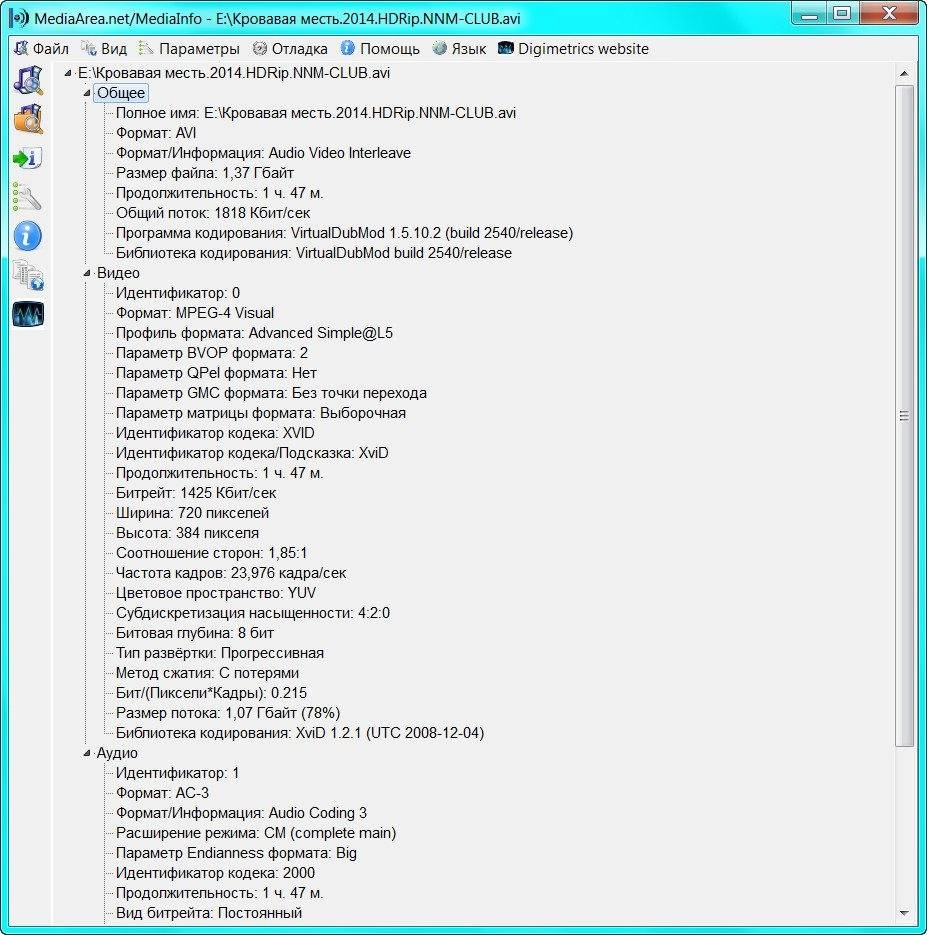Viewport: 927px width, 935px height.
Task: Select 'Расширение режима: CM (complete main)' row
Action: pyautogui.click(x=256, y=833)
